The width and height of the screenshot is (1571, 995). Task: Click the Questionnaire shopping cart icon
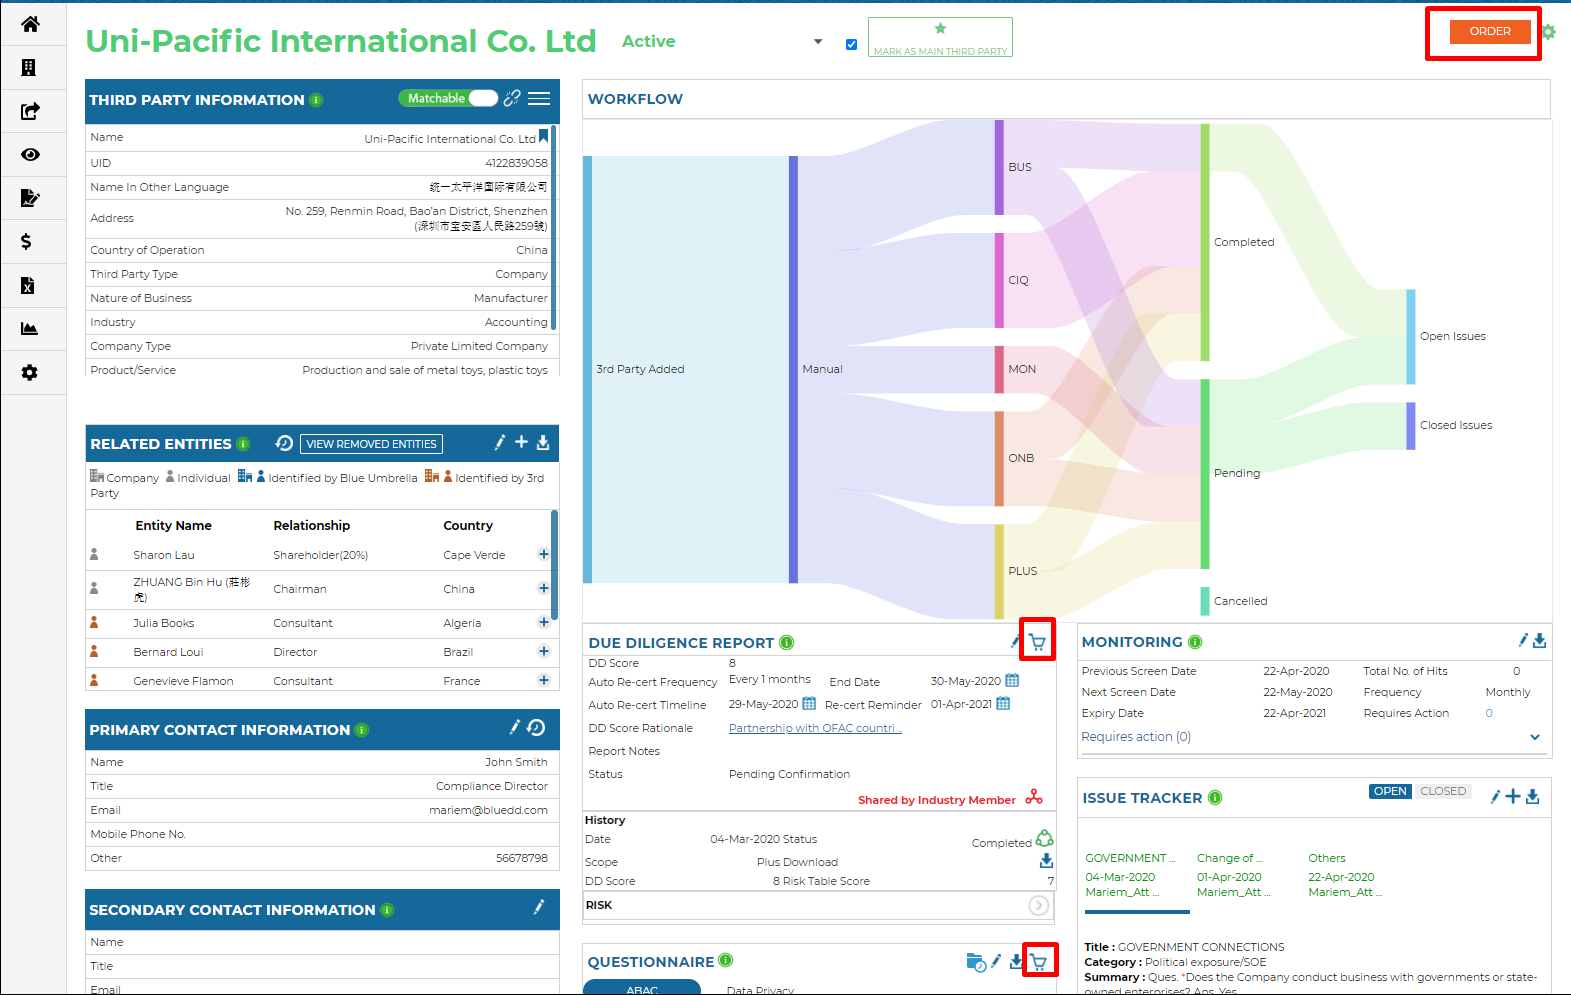pos(1039,962)
